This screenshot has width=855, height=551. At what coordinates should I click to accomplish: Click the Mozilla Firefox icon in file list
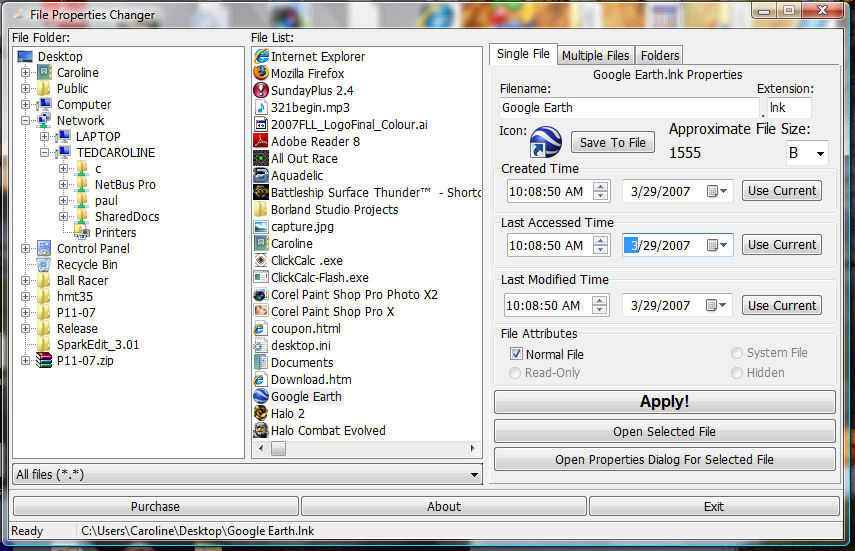pyautogui.click(x=261, y=73)
